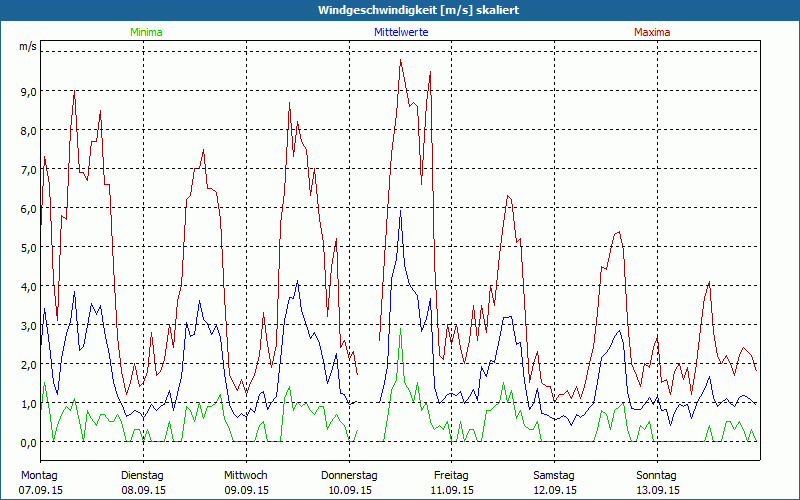Screen dimensions: 800x500
Task: Click the 10.09.15 date label
Action: click(349, 490)
